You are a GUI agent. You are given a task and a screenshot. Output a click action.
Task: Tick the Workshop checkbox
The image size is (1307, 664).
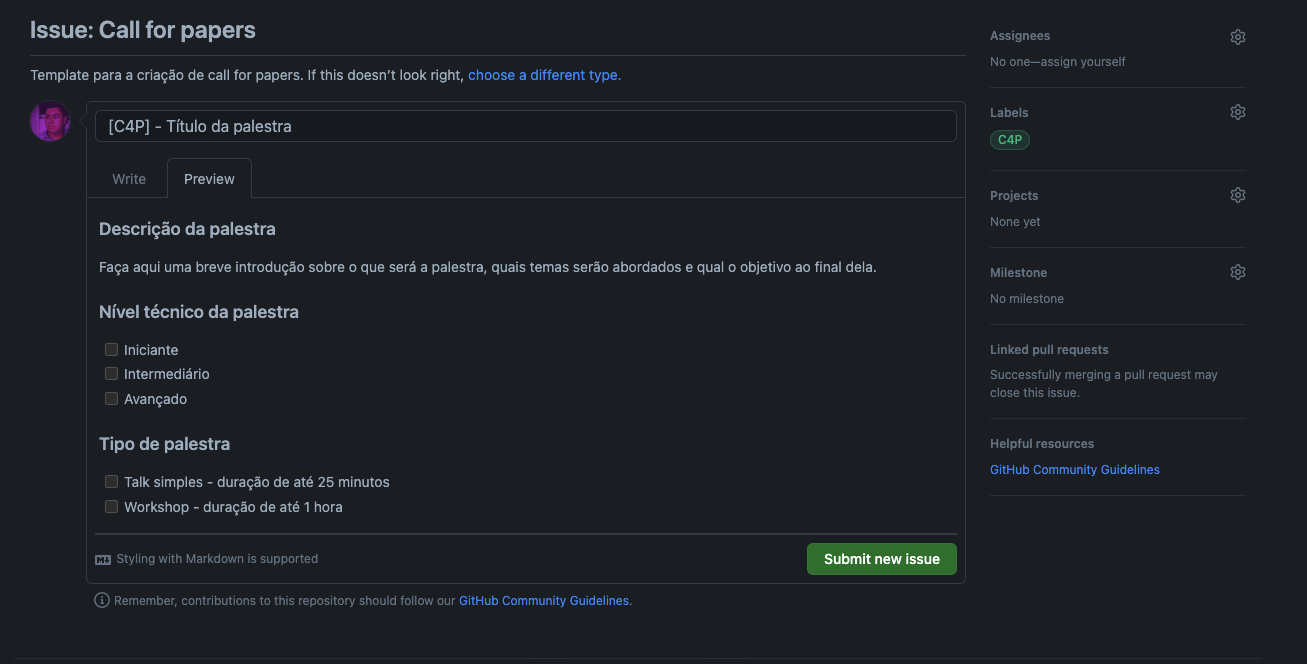(x=112, y=507)
